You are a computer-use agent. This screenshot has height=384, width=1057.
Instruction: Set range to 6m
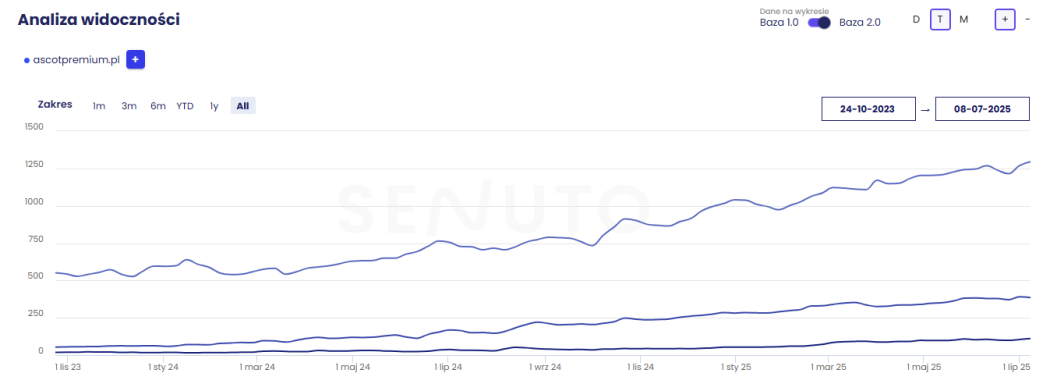point(158,106)
